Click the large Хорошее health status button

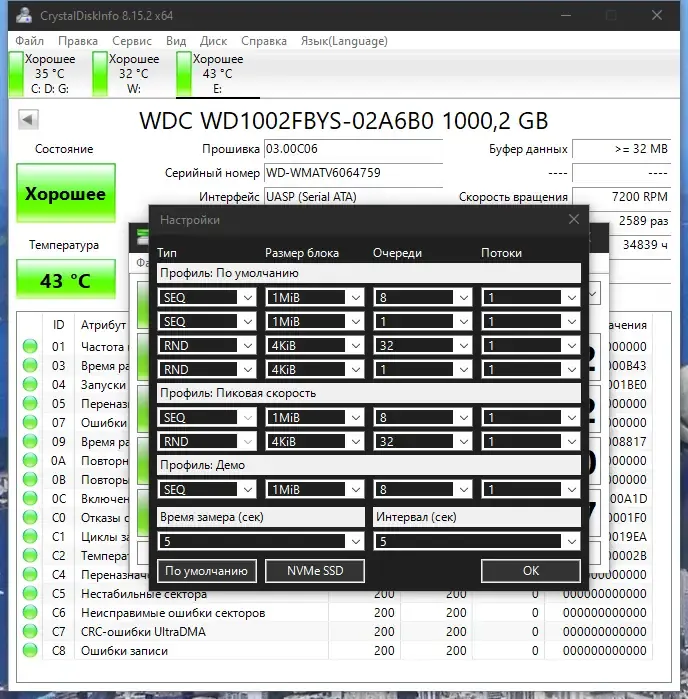66,193
